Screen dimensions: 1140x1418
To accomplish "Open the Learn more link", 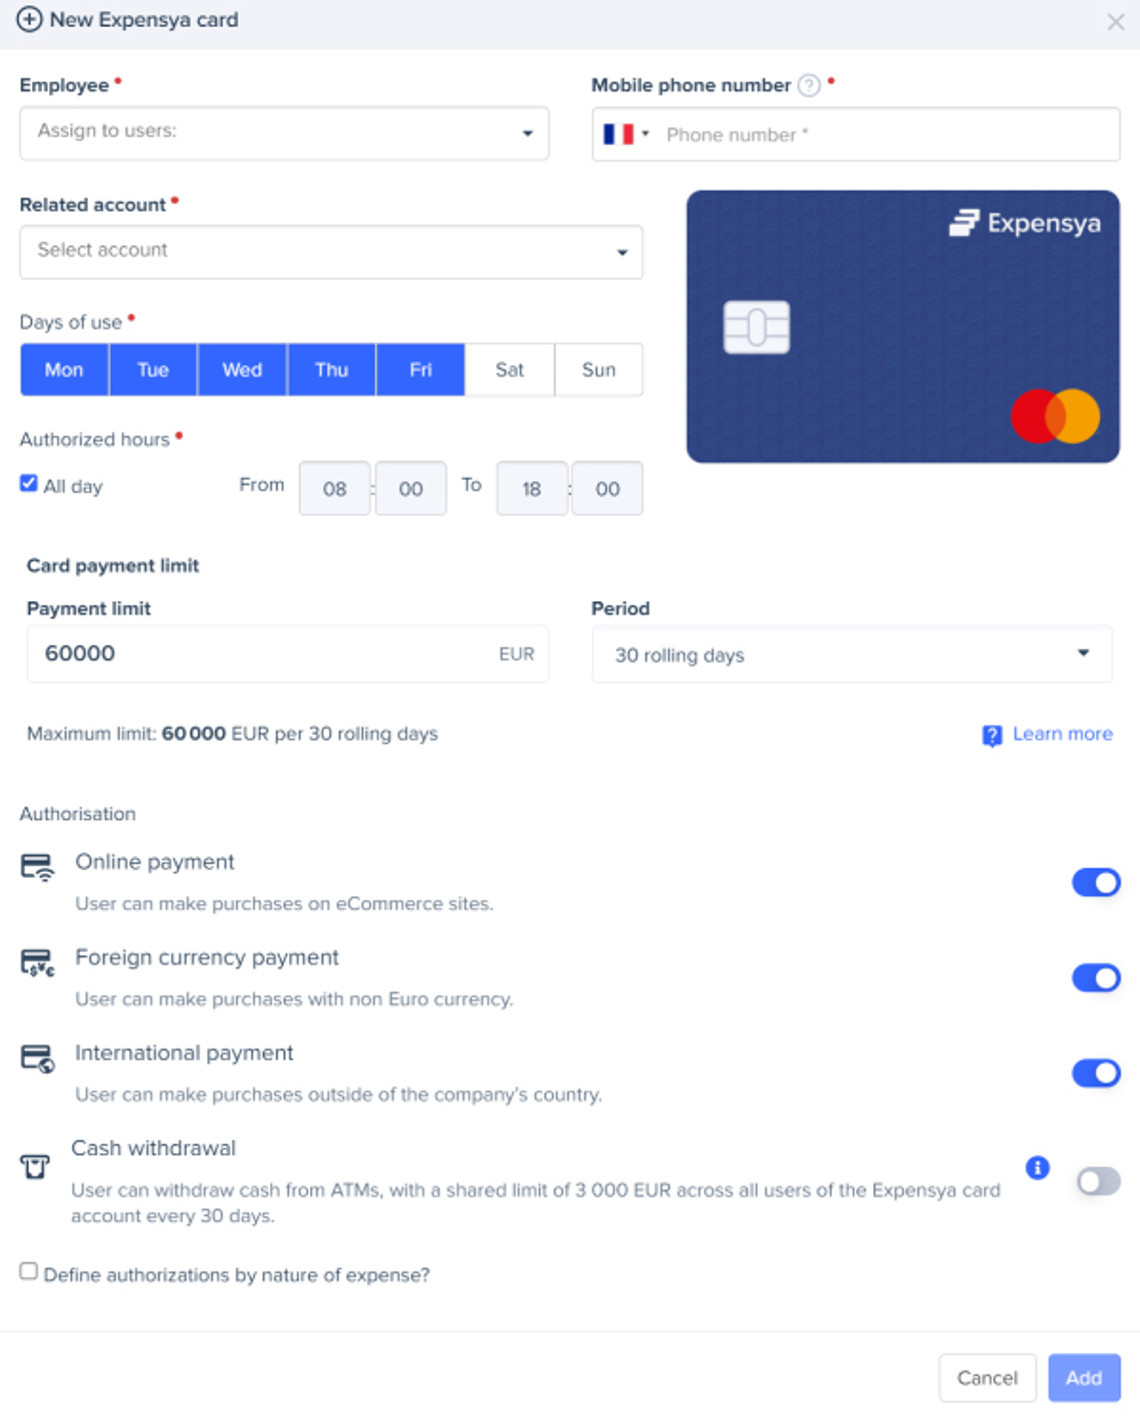I will point(1062,734).
